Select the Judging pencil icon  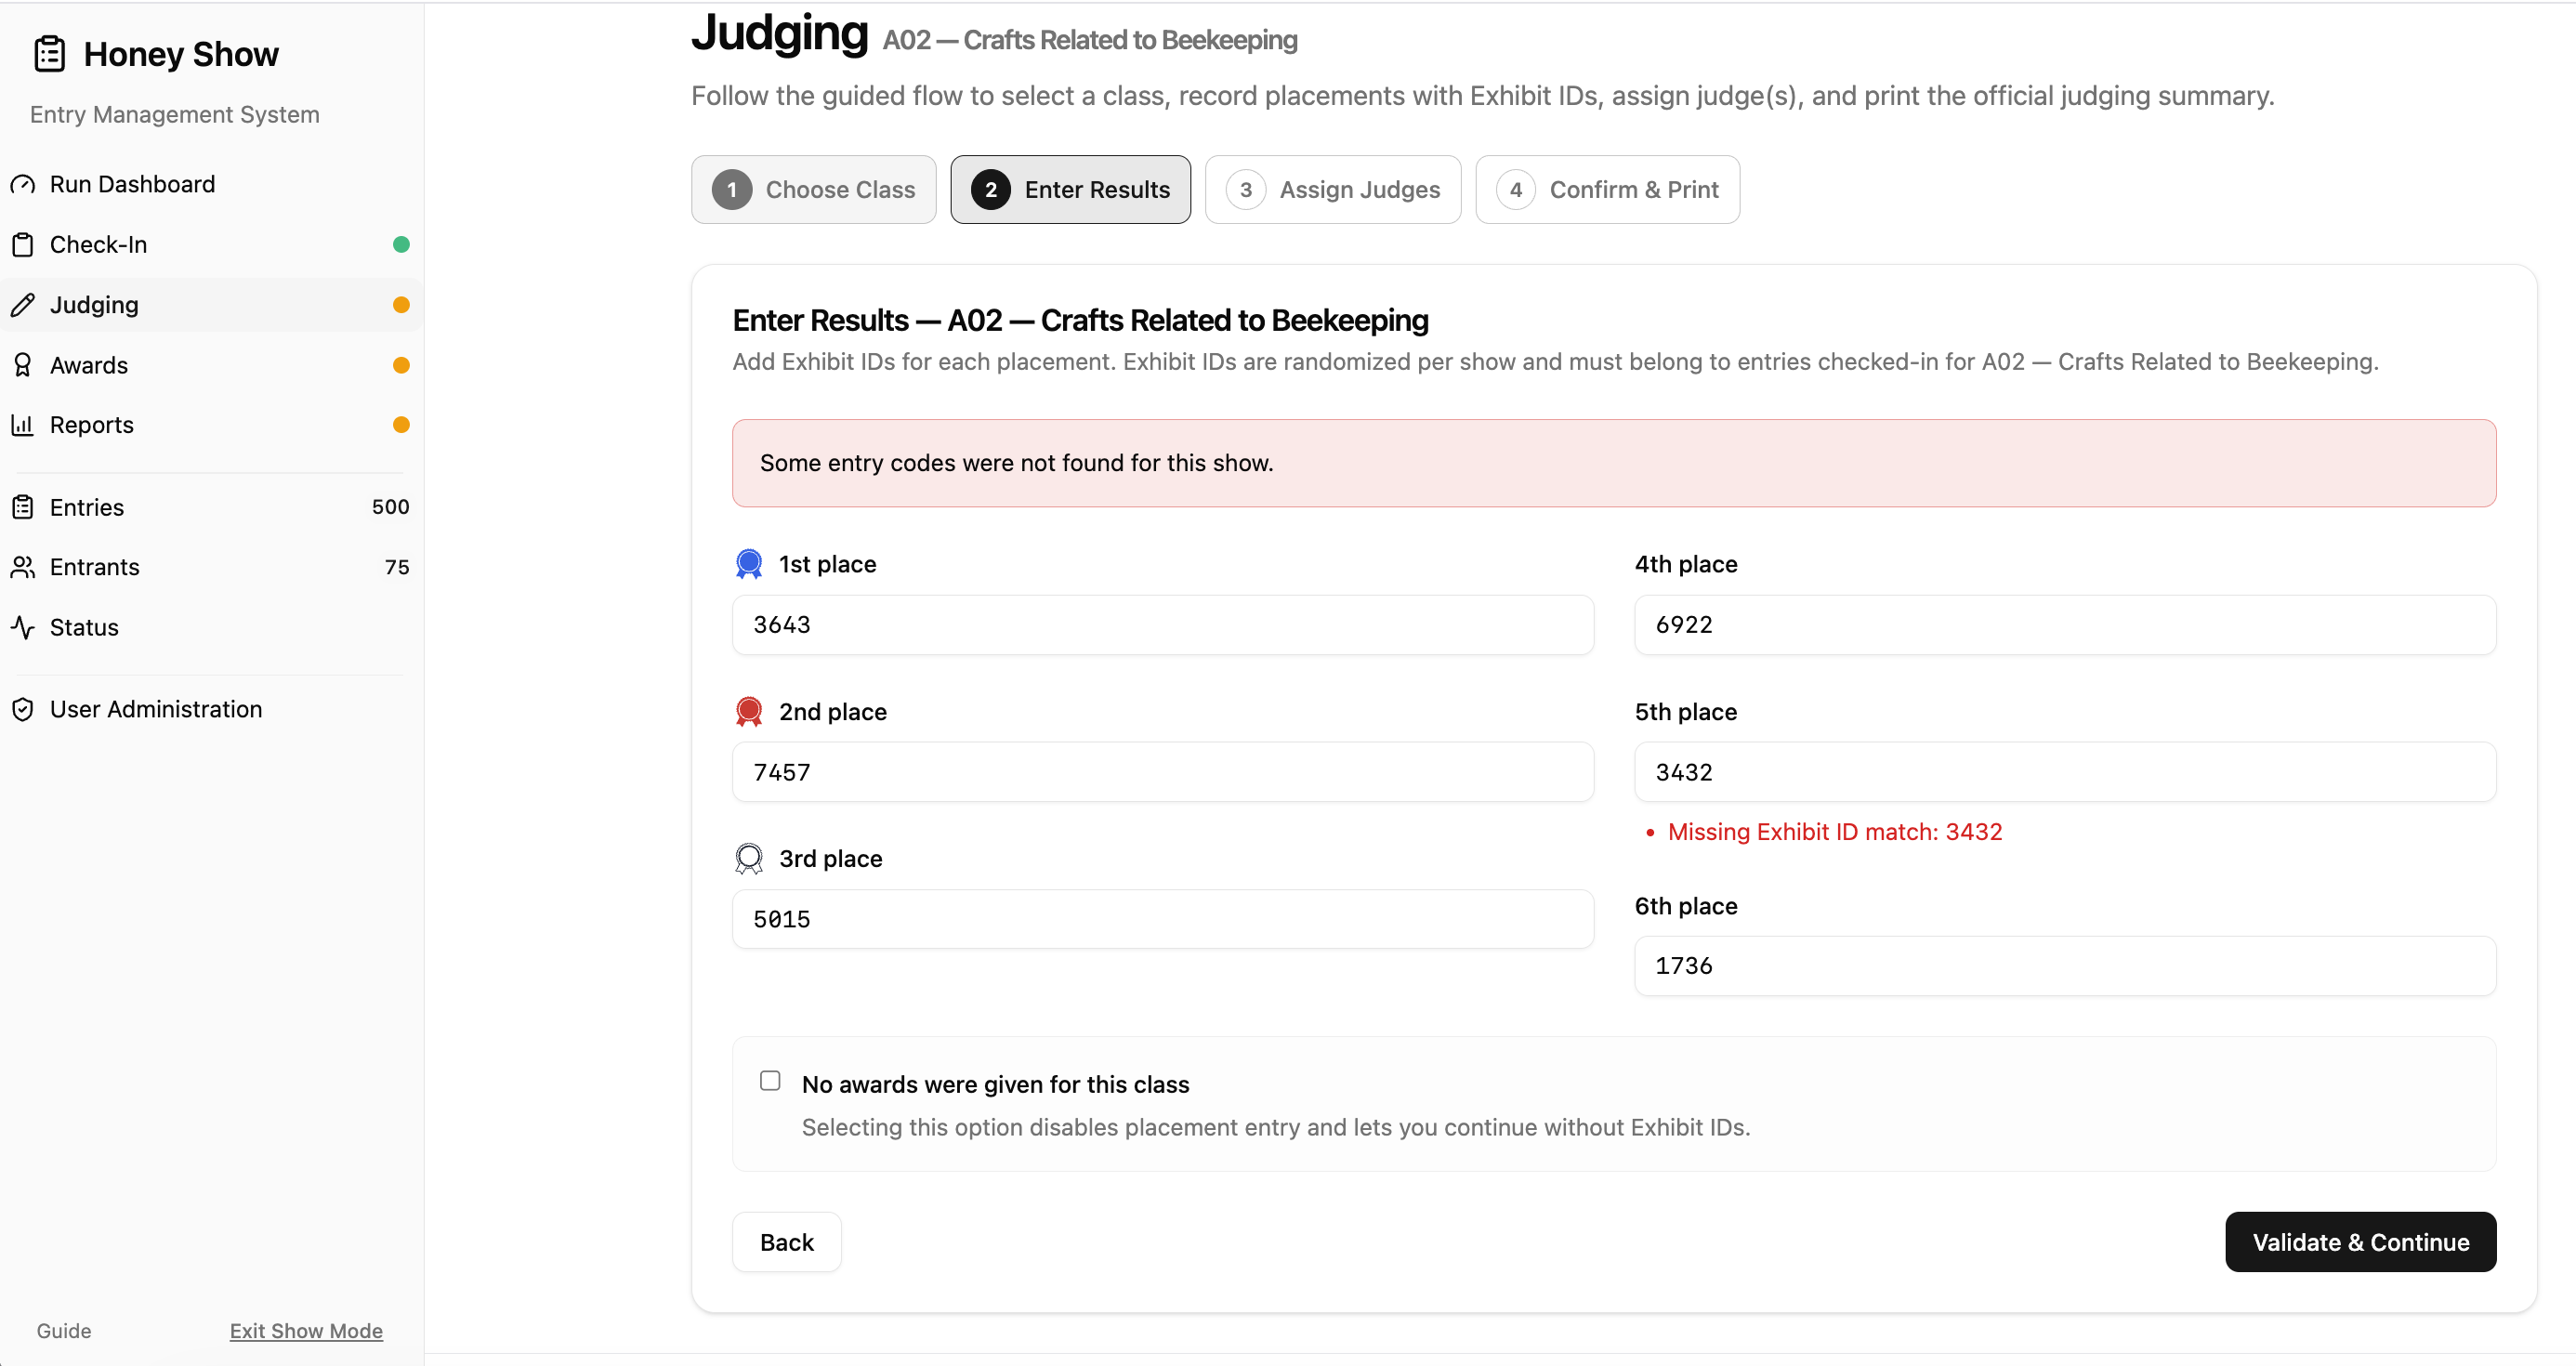[x=23, y=305]
